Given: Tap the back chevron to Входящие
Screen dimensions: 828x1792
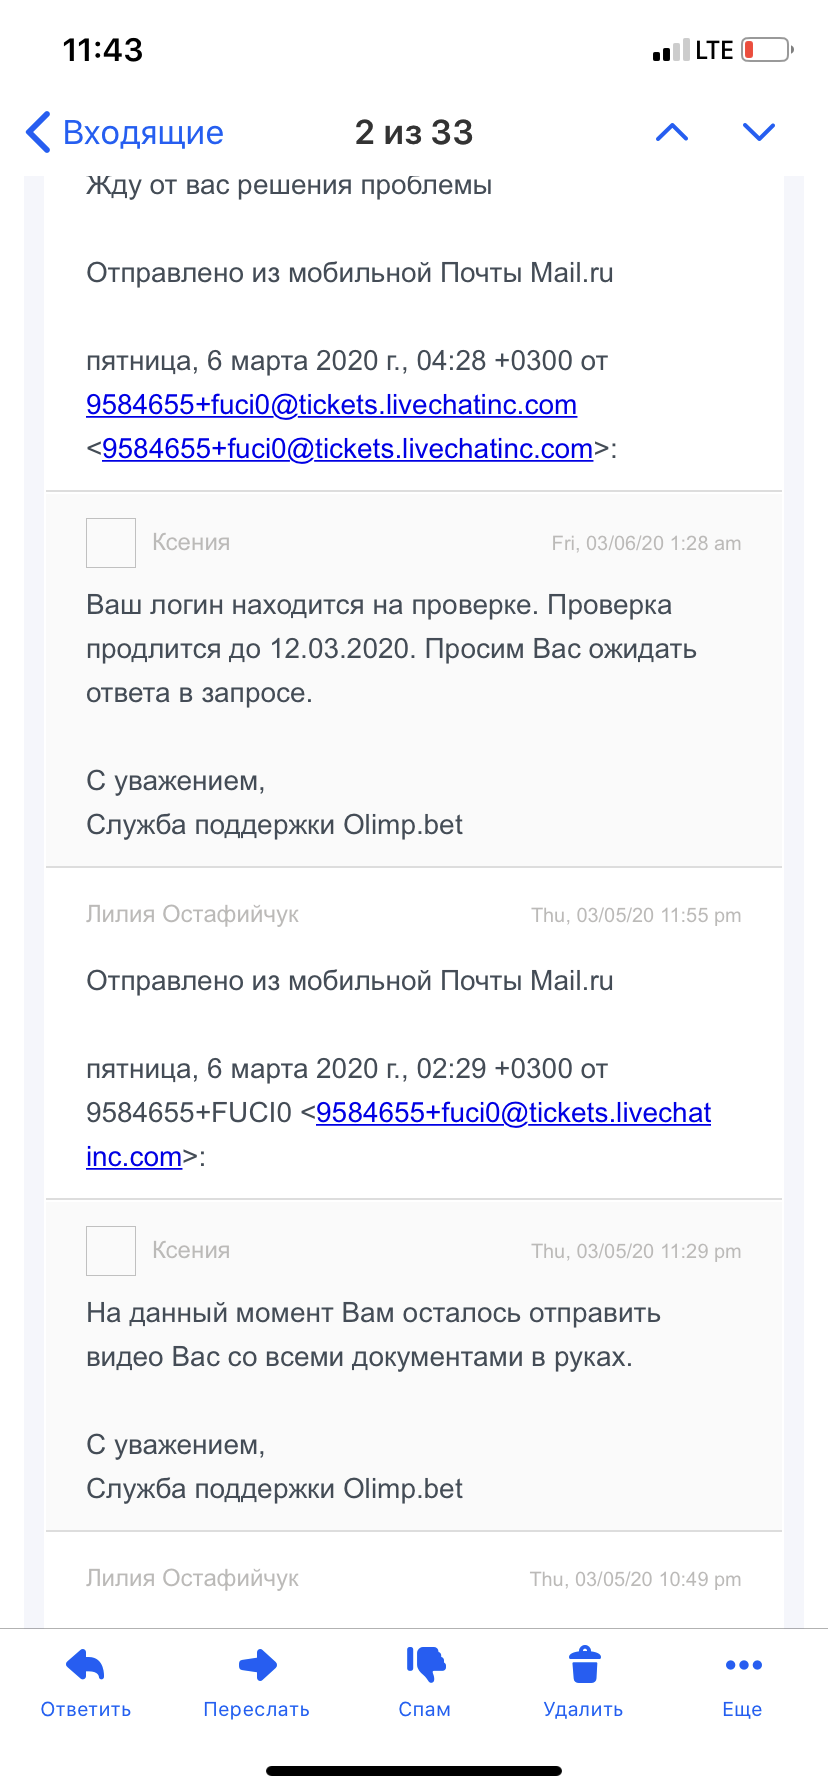Looking at the screenshot, I should 38,132.
